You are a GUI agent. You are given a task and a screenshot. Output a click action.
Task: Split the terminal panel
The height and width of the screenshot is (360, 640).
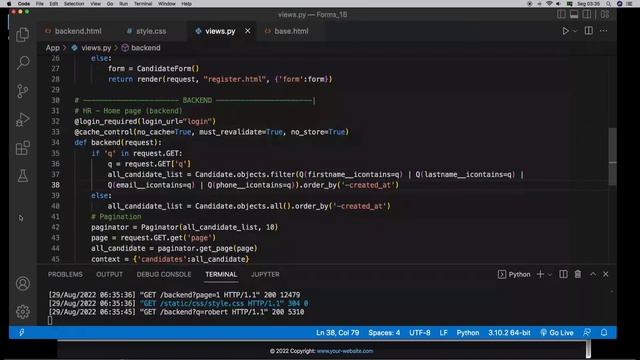pyautogui.click(x=563, y=274)
